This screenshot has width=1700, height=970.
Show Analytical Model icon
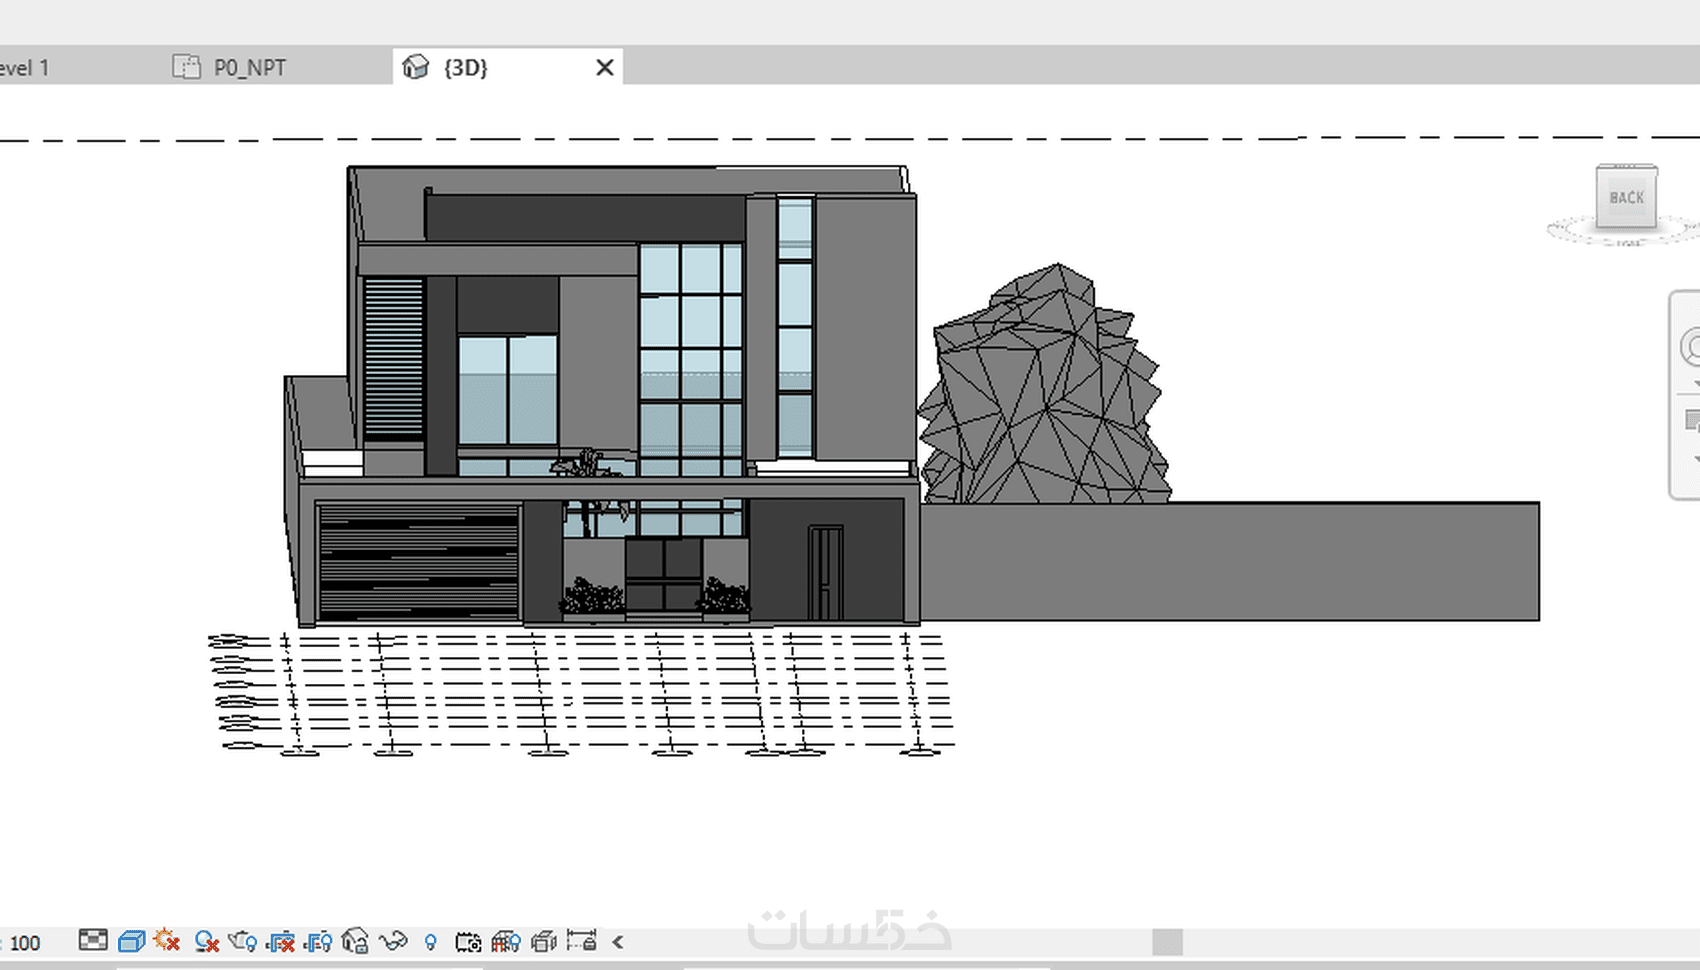tap(506, 941)
